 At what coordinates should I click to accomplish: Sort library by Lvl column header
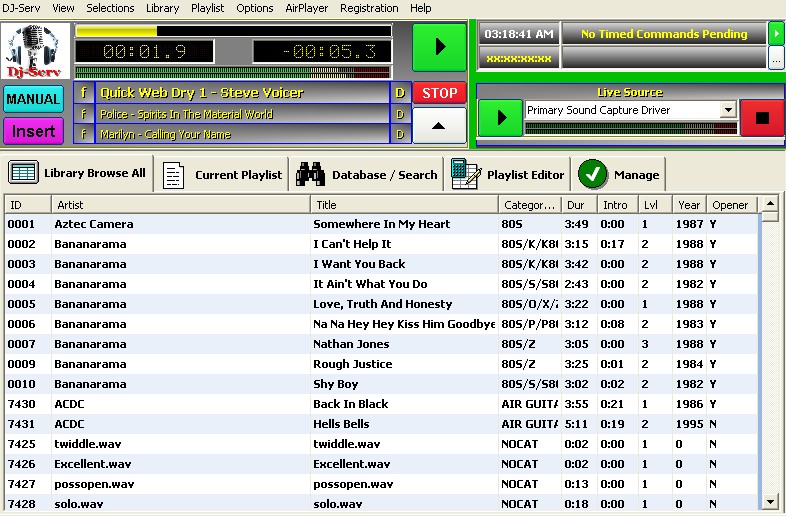655,205
